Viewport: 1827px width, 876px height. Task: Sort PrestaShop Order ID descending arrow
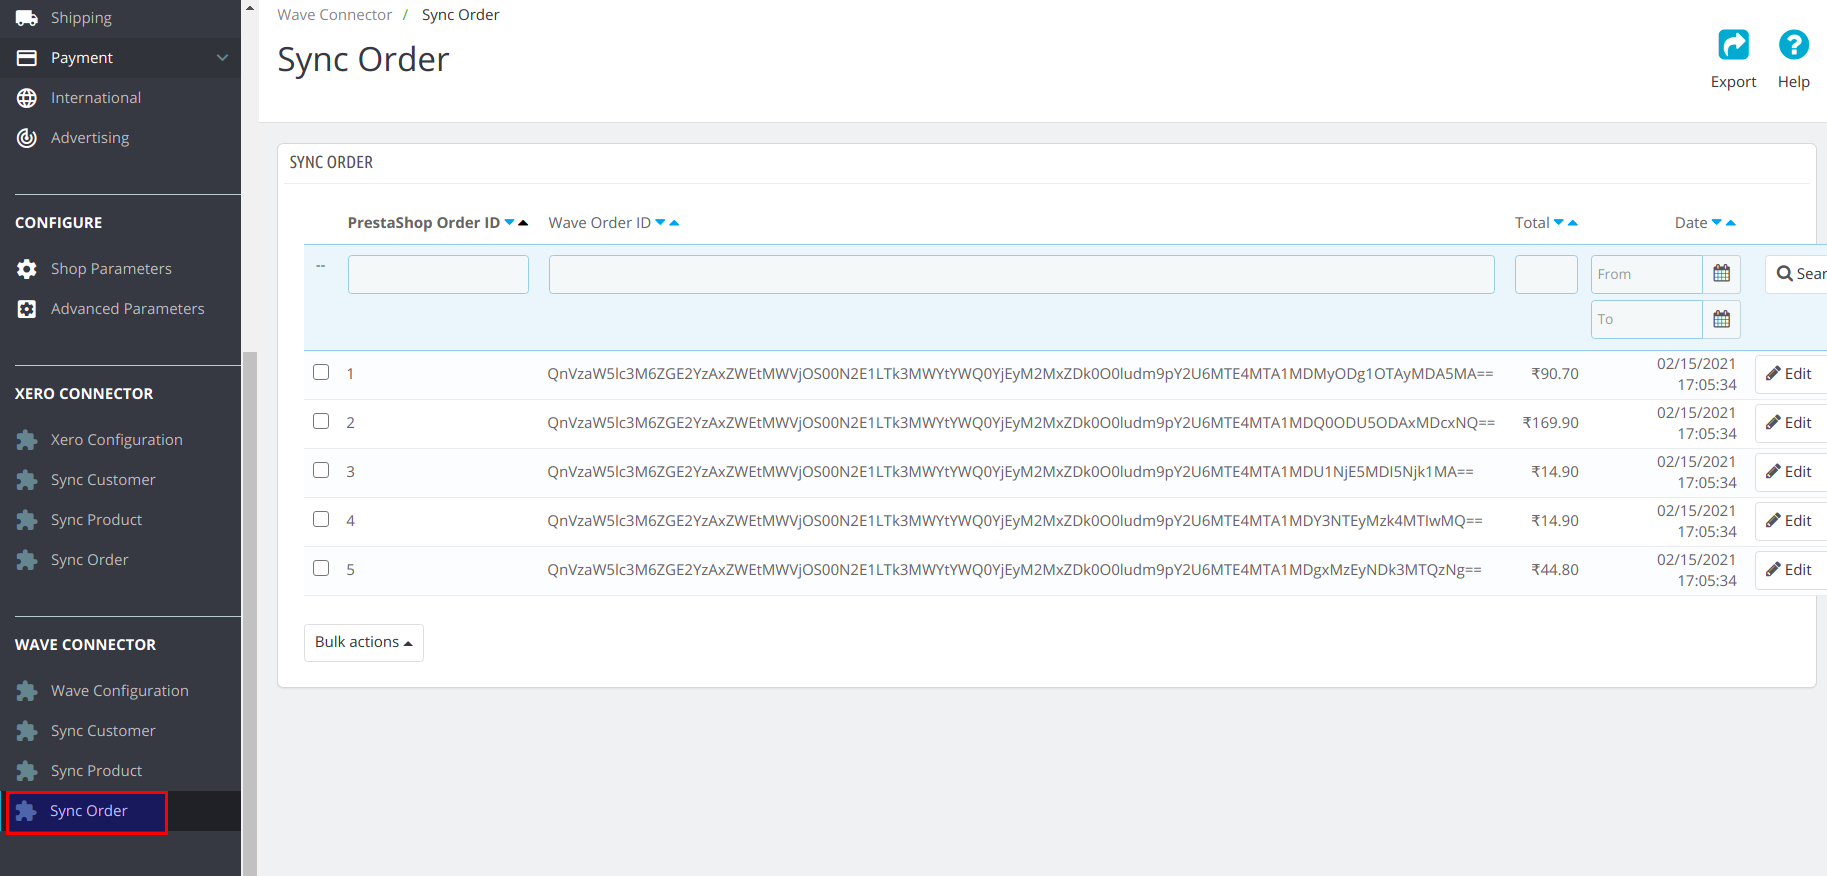click(x=510, y=222)
